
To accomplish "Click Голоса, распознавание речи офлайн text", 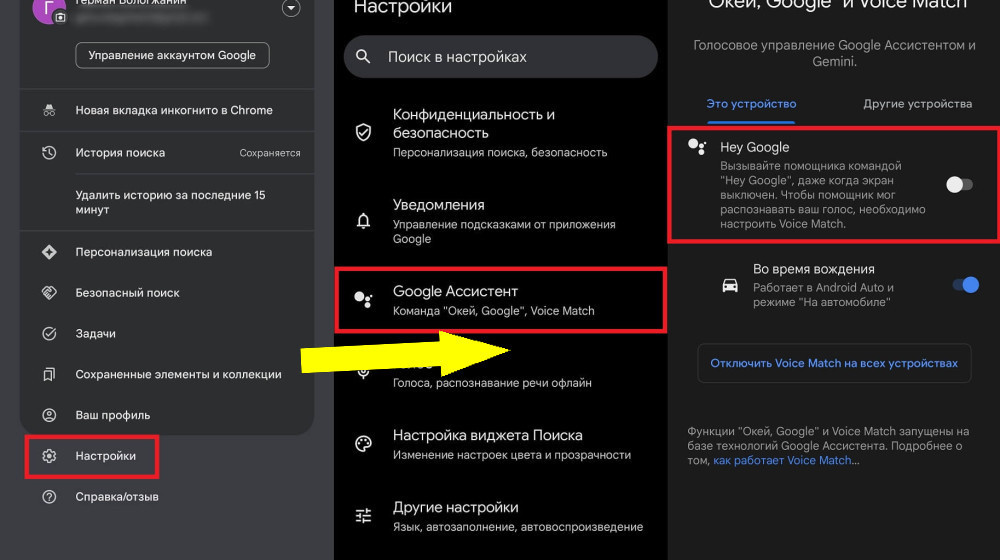I will [x=492, y=383].
